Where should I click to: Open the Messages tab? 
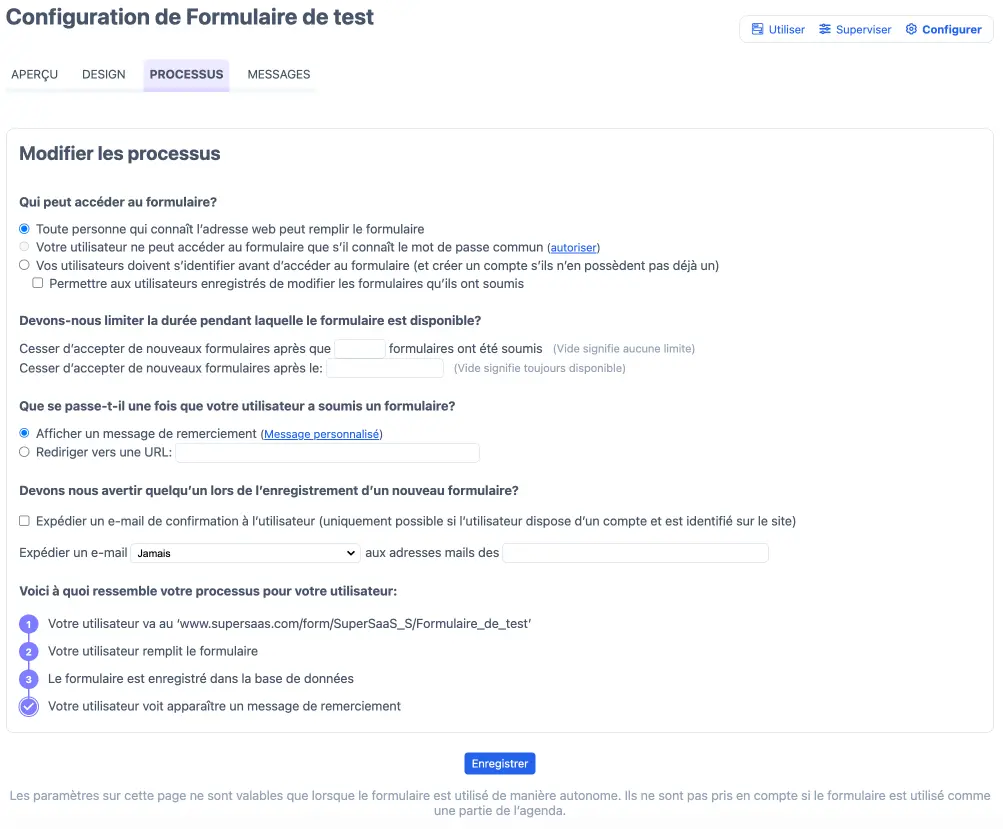pyautogui.click(x=279, y=75)
